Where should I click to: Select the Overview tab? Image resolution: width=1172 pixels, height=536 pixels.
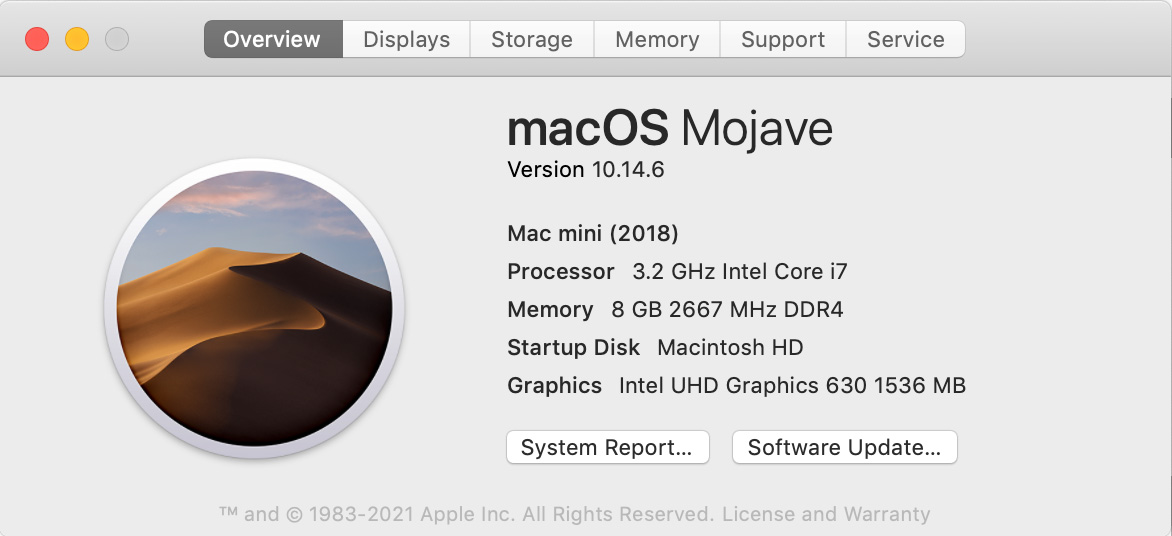tap(274, 39)
